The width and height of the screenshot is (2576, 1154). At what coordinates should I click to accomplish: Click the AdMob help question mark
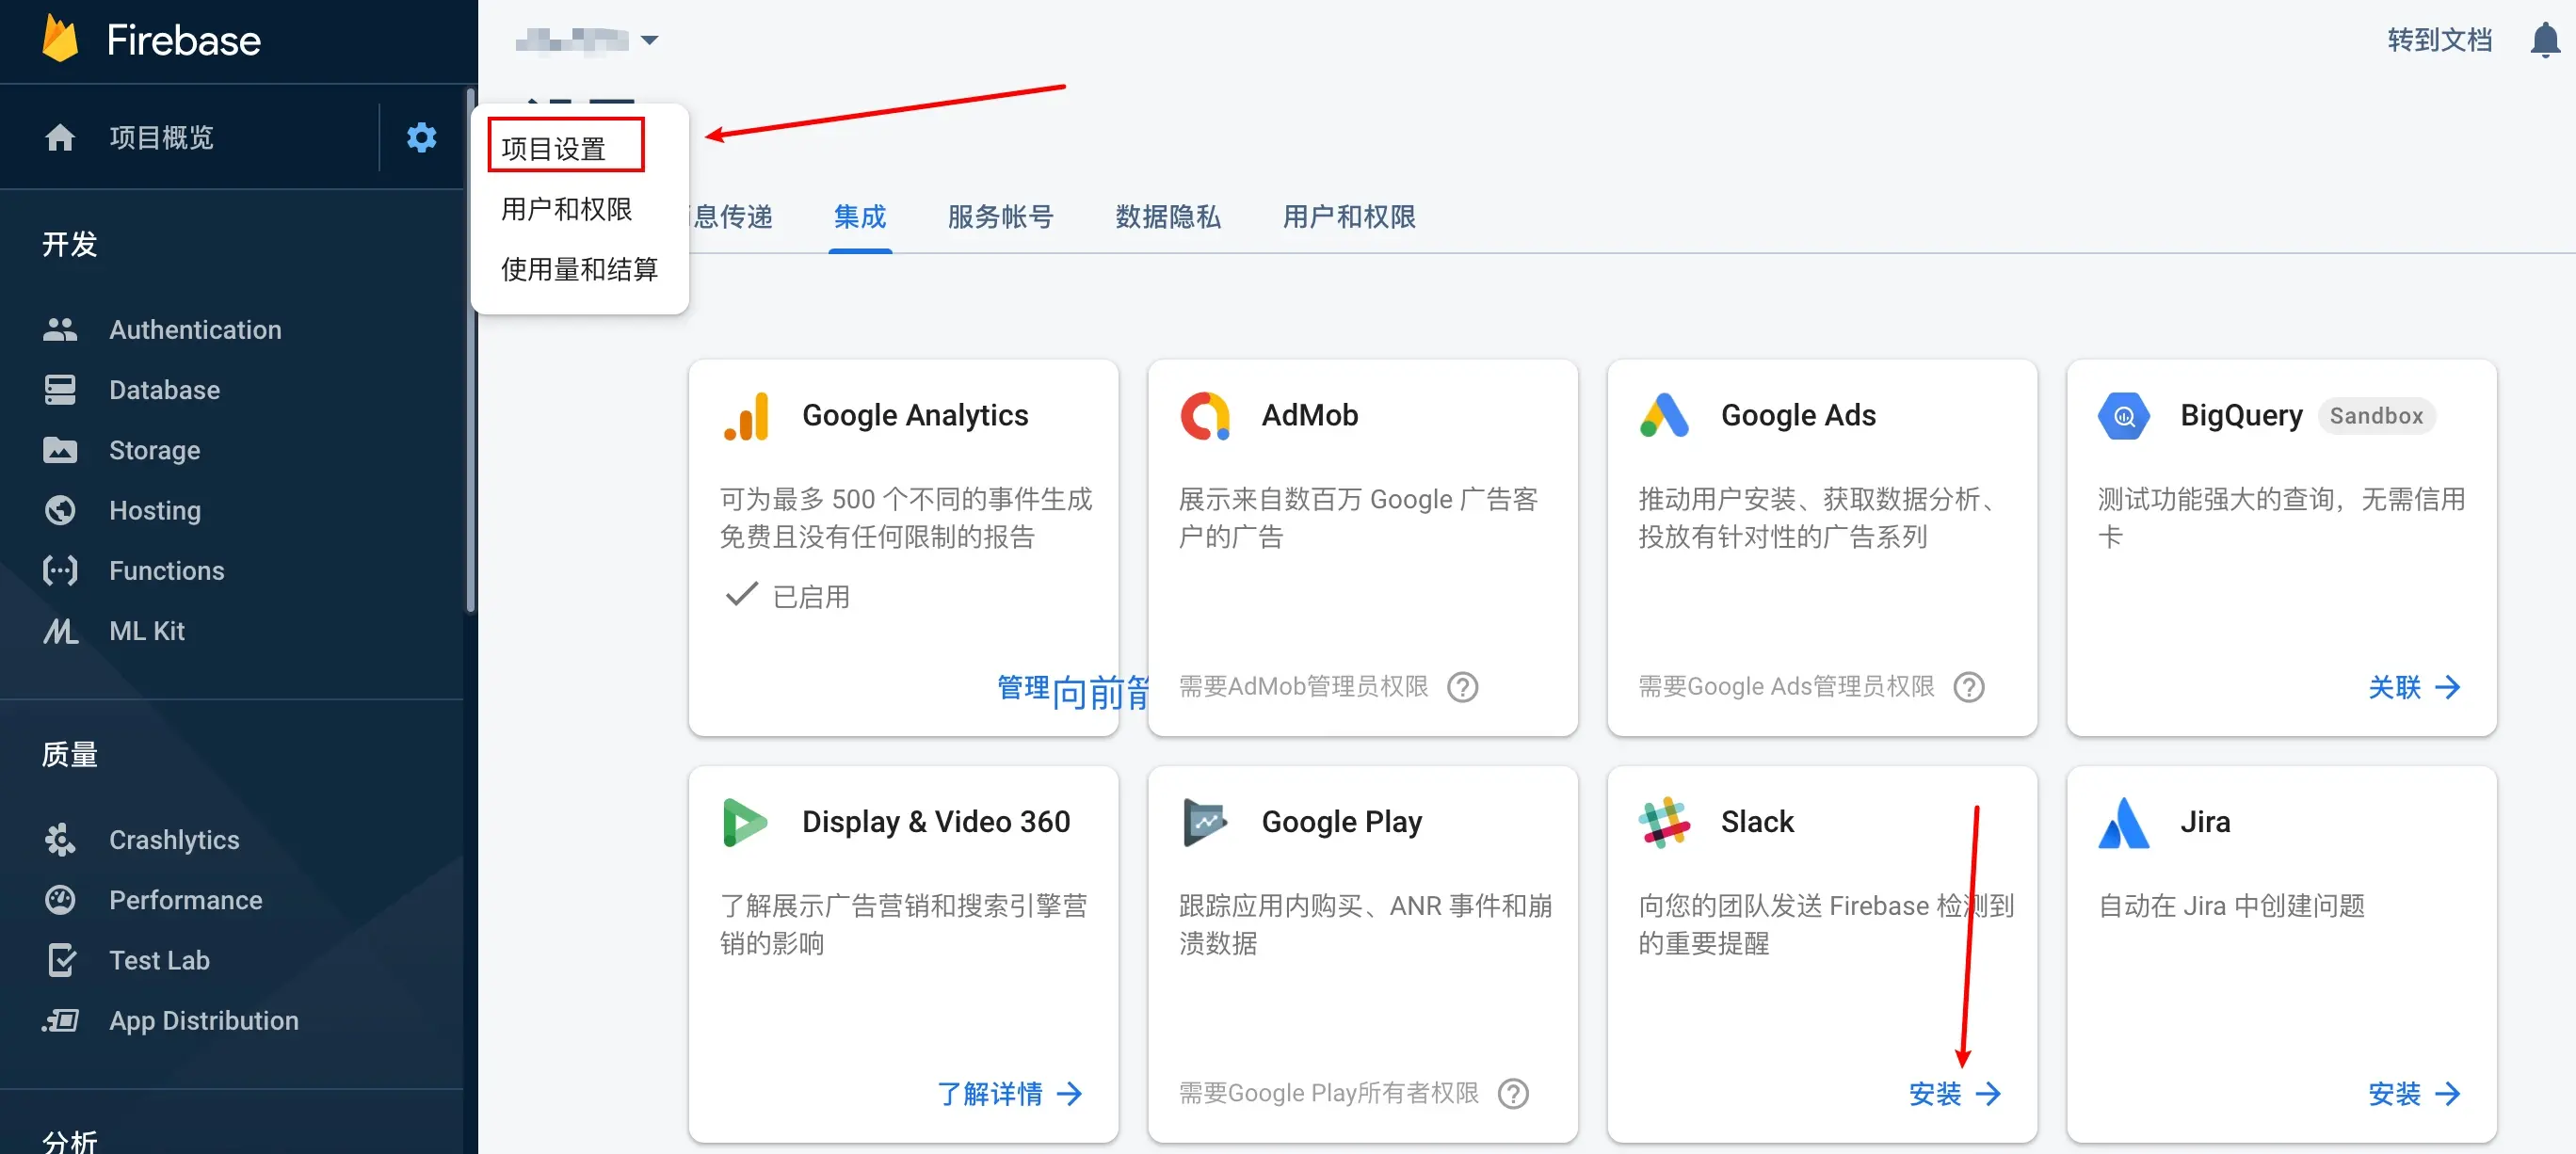click(x=1462, y=687)
